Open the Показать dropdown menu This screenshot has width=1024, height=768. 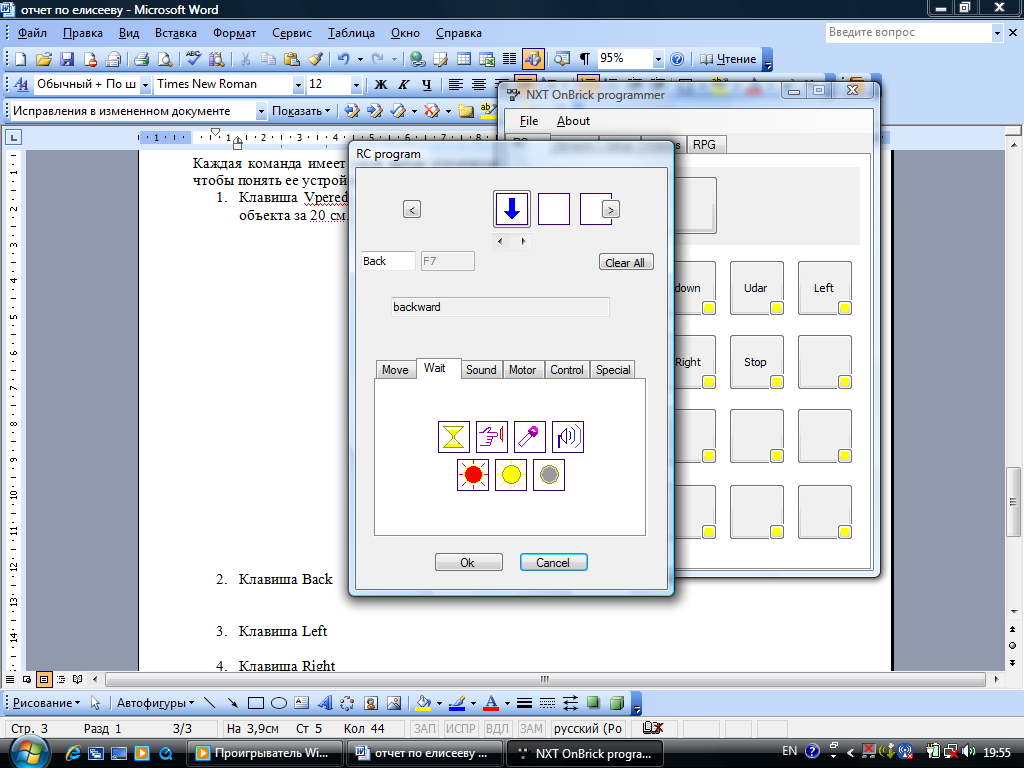click(301, 111)
